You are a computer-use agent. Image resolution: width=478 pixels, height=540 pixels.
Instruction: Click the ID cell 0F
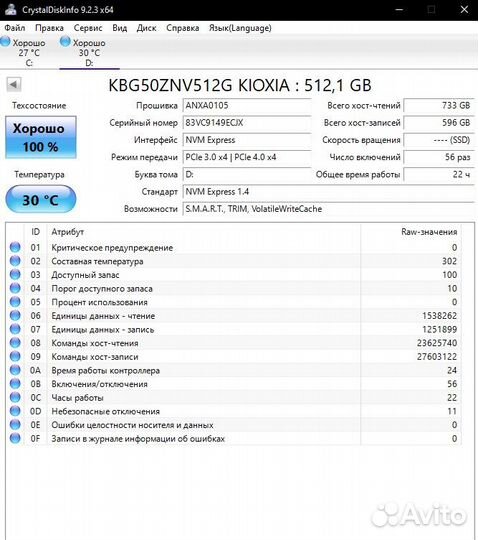[35, 438]
